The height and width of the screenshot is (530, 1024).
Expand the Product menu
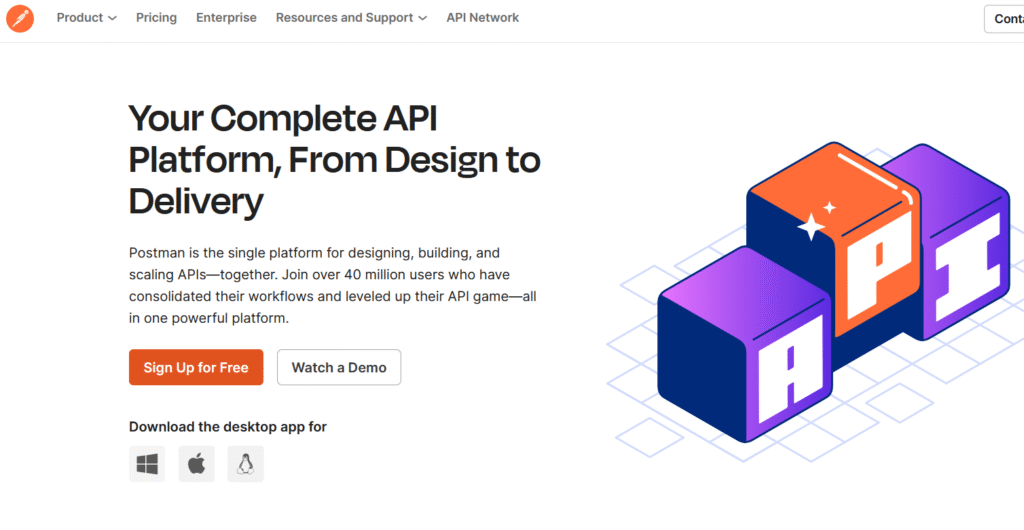tap(86, 18)
